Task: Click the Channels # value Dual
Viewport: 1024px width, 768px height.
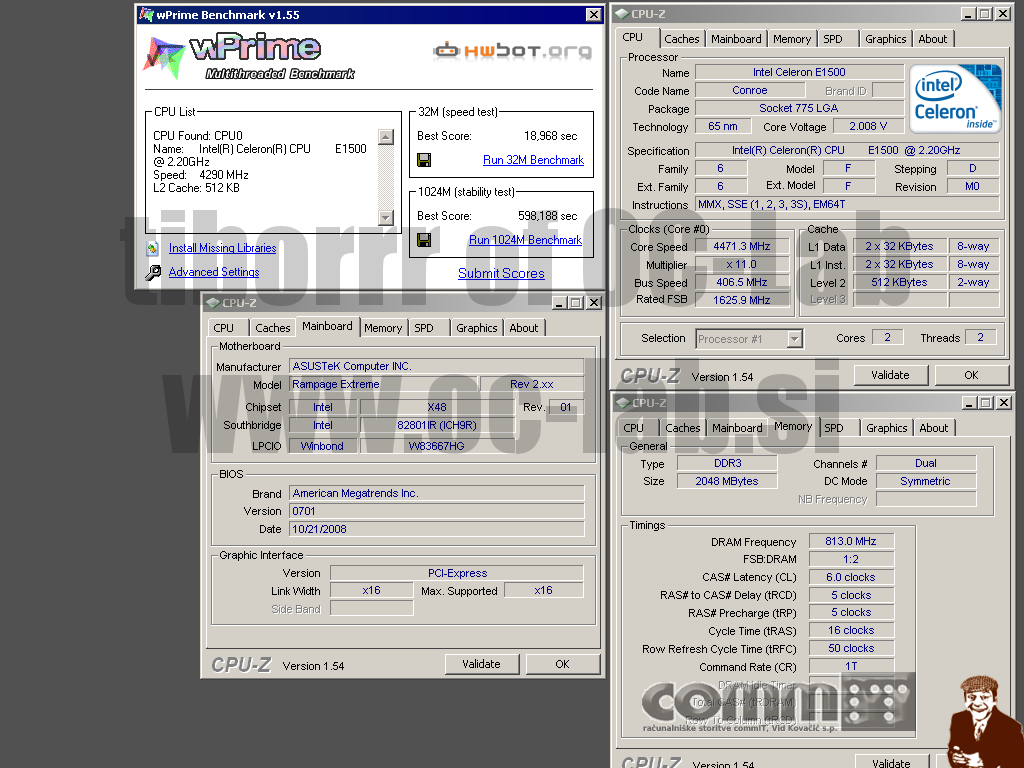Action: click(x=926, y=463)
